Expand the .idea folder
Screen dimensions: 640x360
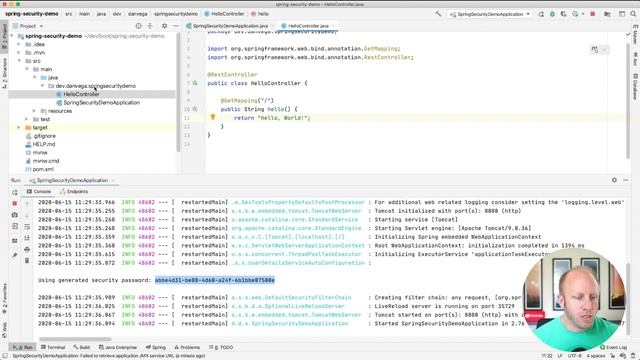19,44
